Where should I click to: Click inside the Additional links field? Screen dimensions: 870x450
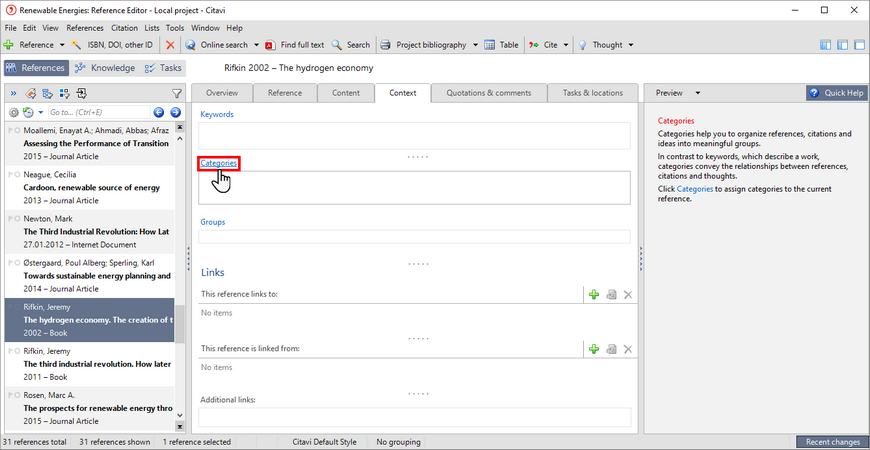point(414,417)
